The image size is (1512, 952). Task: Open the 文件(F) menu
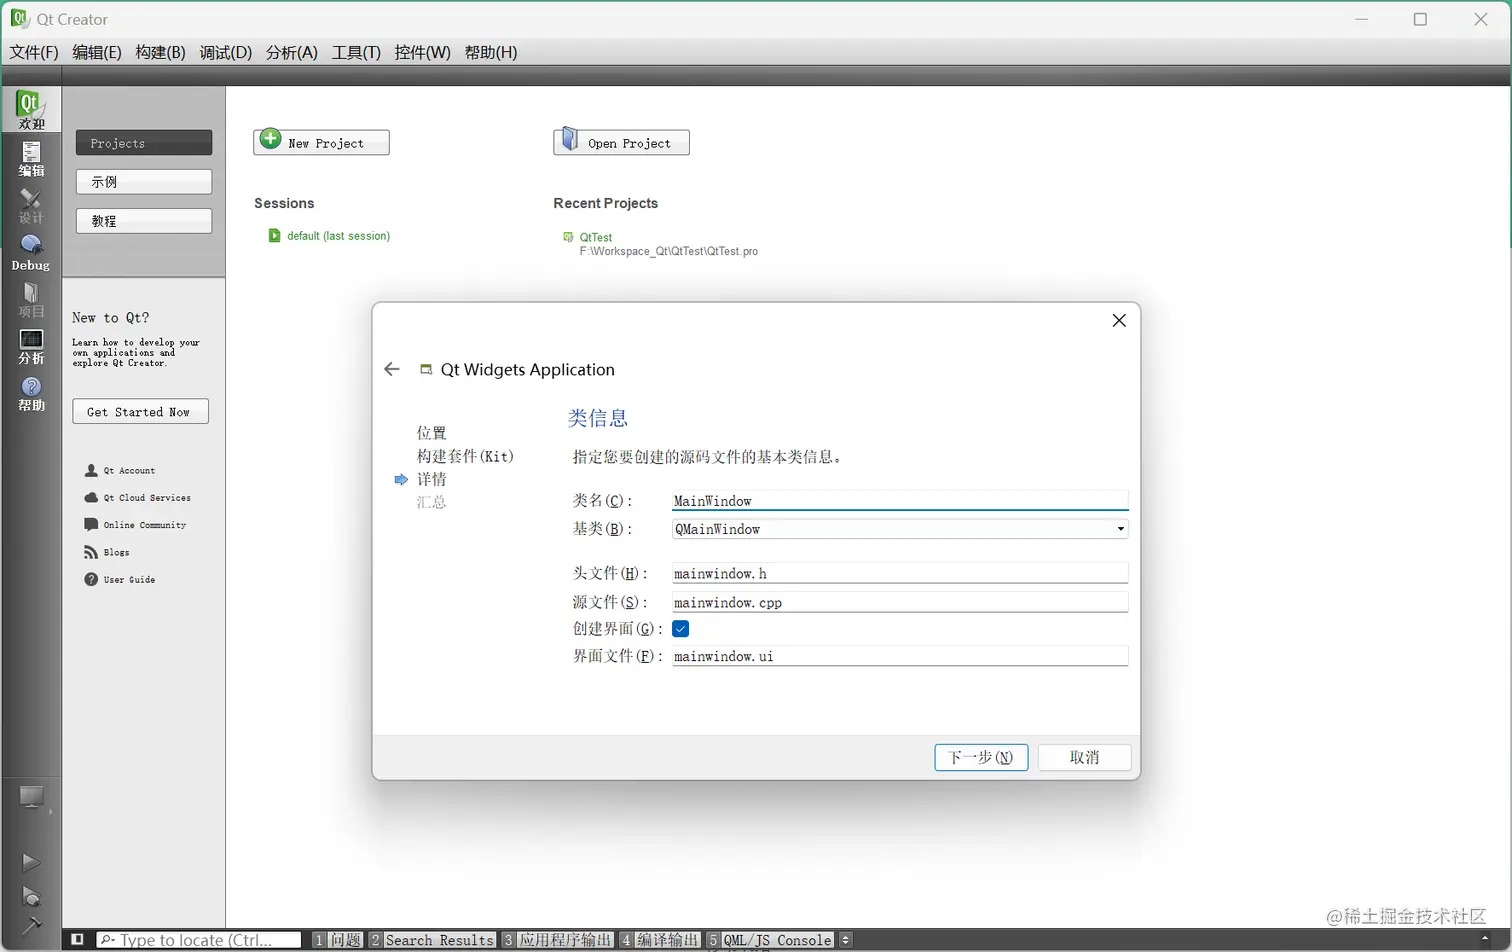coord(34,52)
